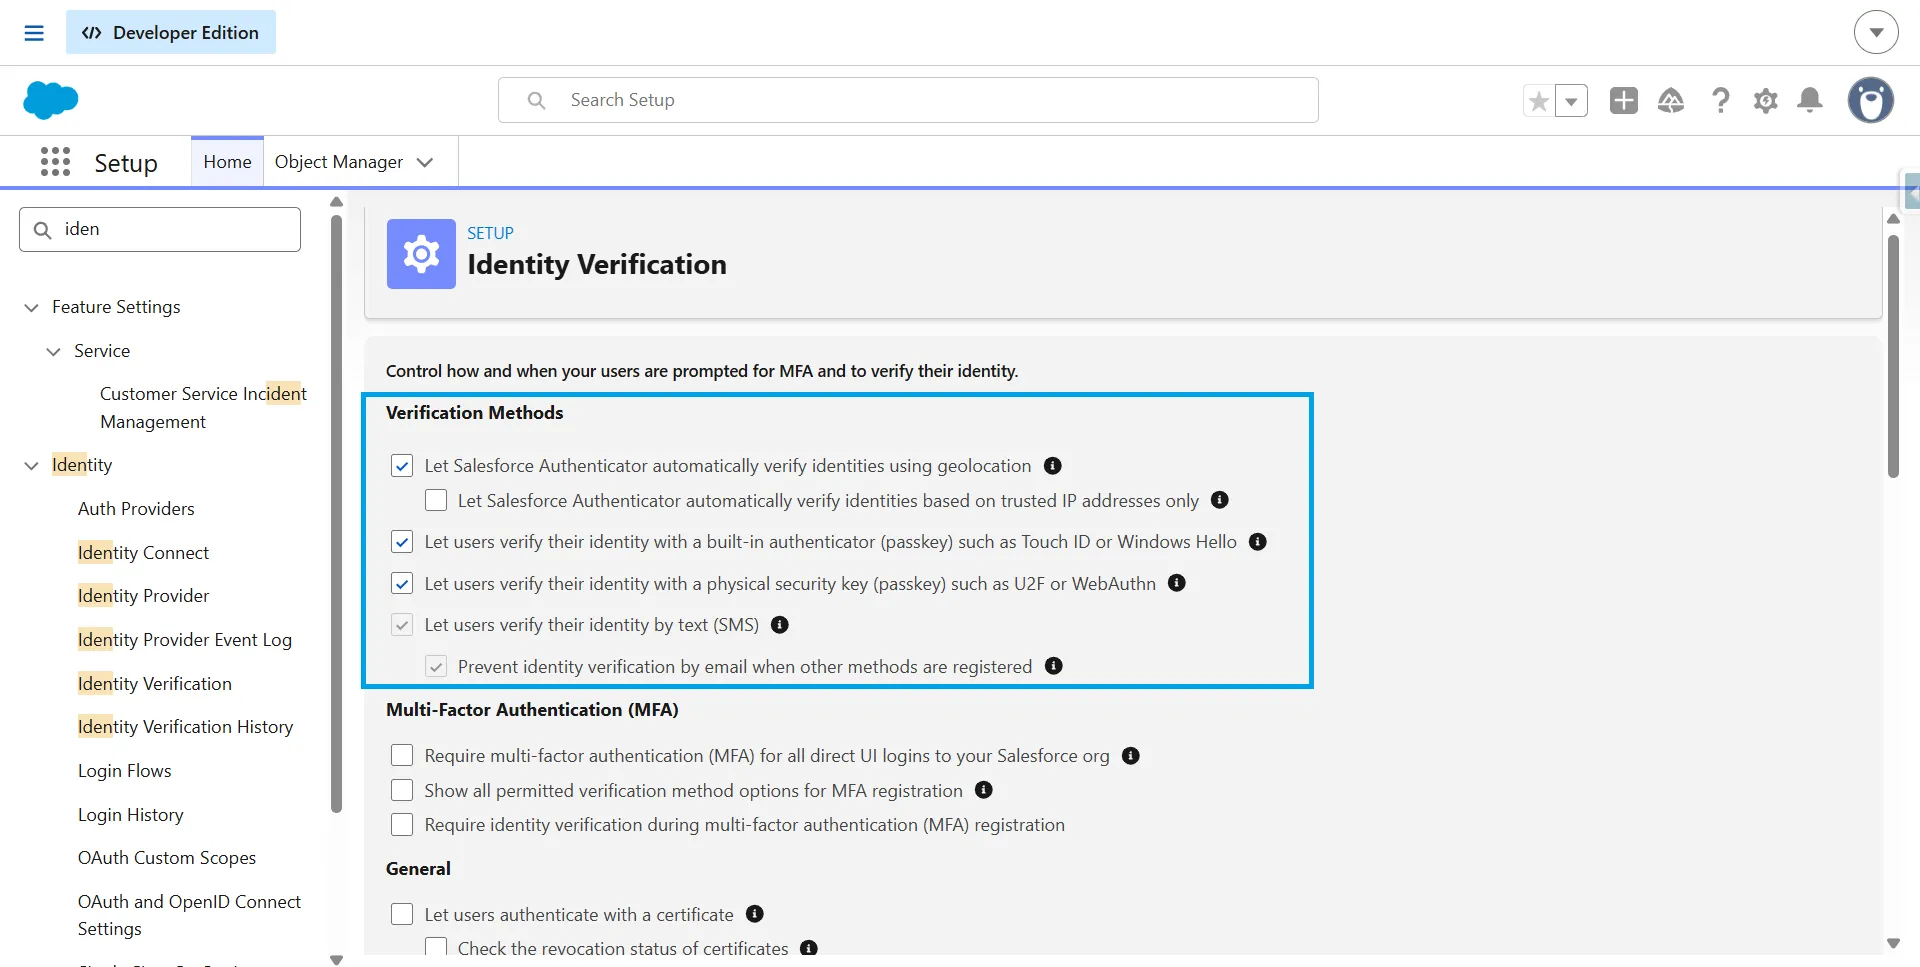This screenshot has height=967, width=1920.
Task: Open Auth Providers in sidebar
Action: (x=136, y=509)
